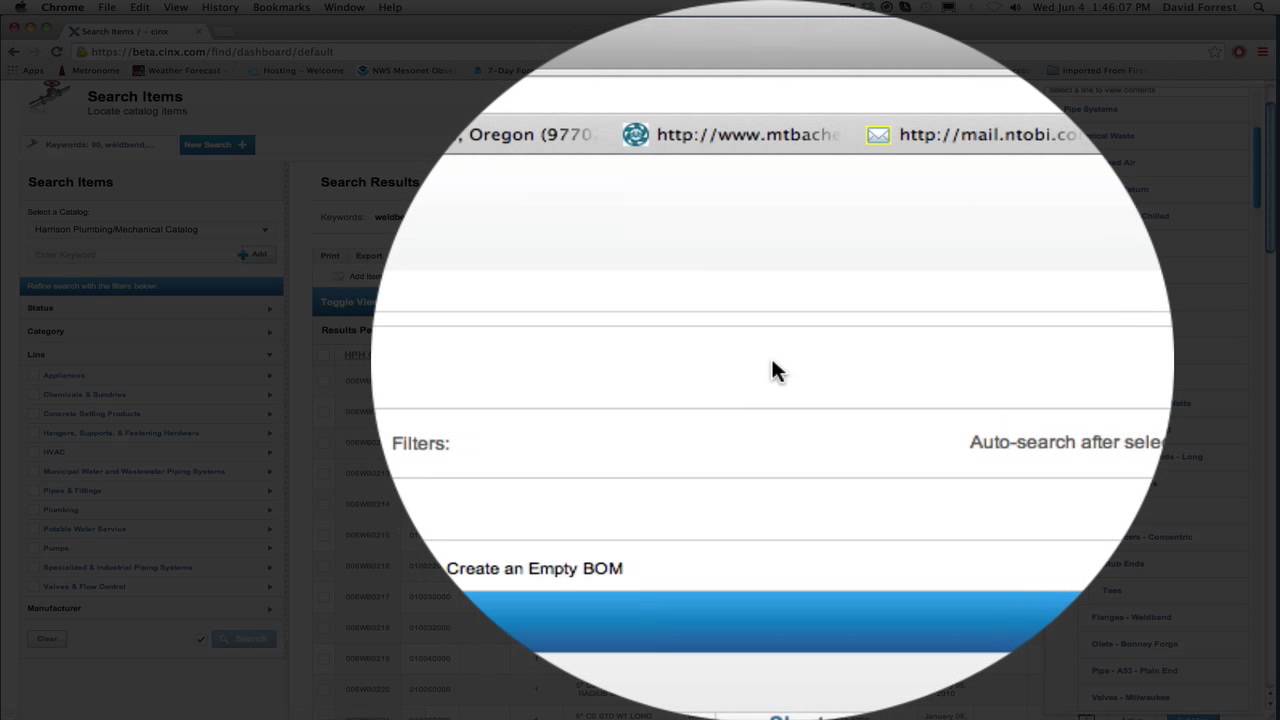Open Chrome's hamburger menu
The image size is (1280, 720).
[x=1265, y=52]
